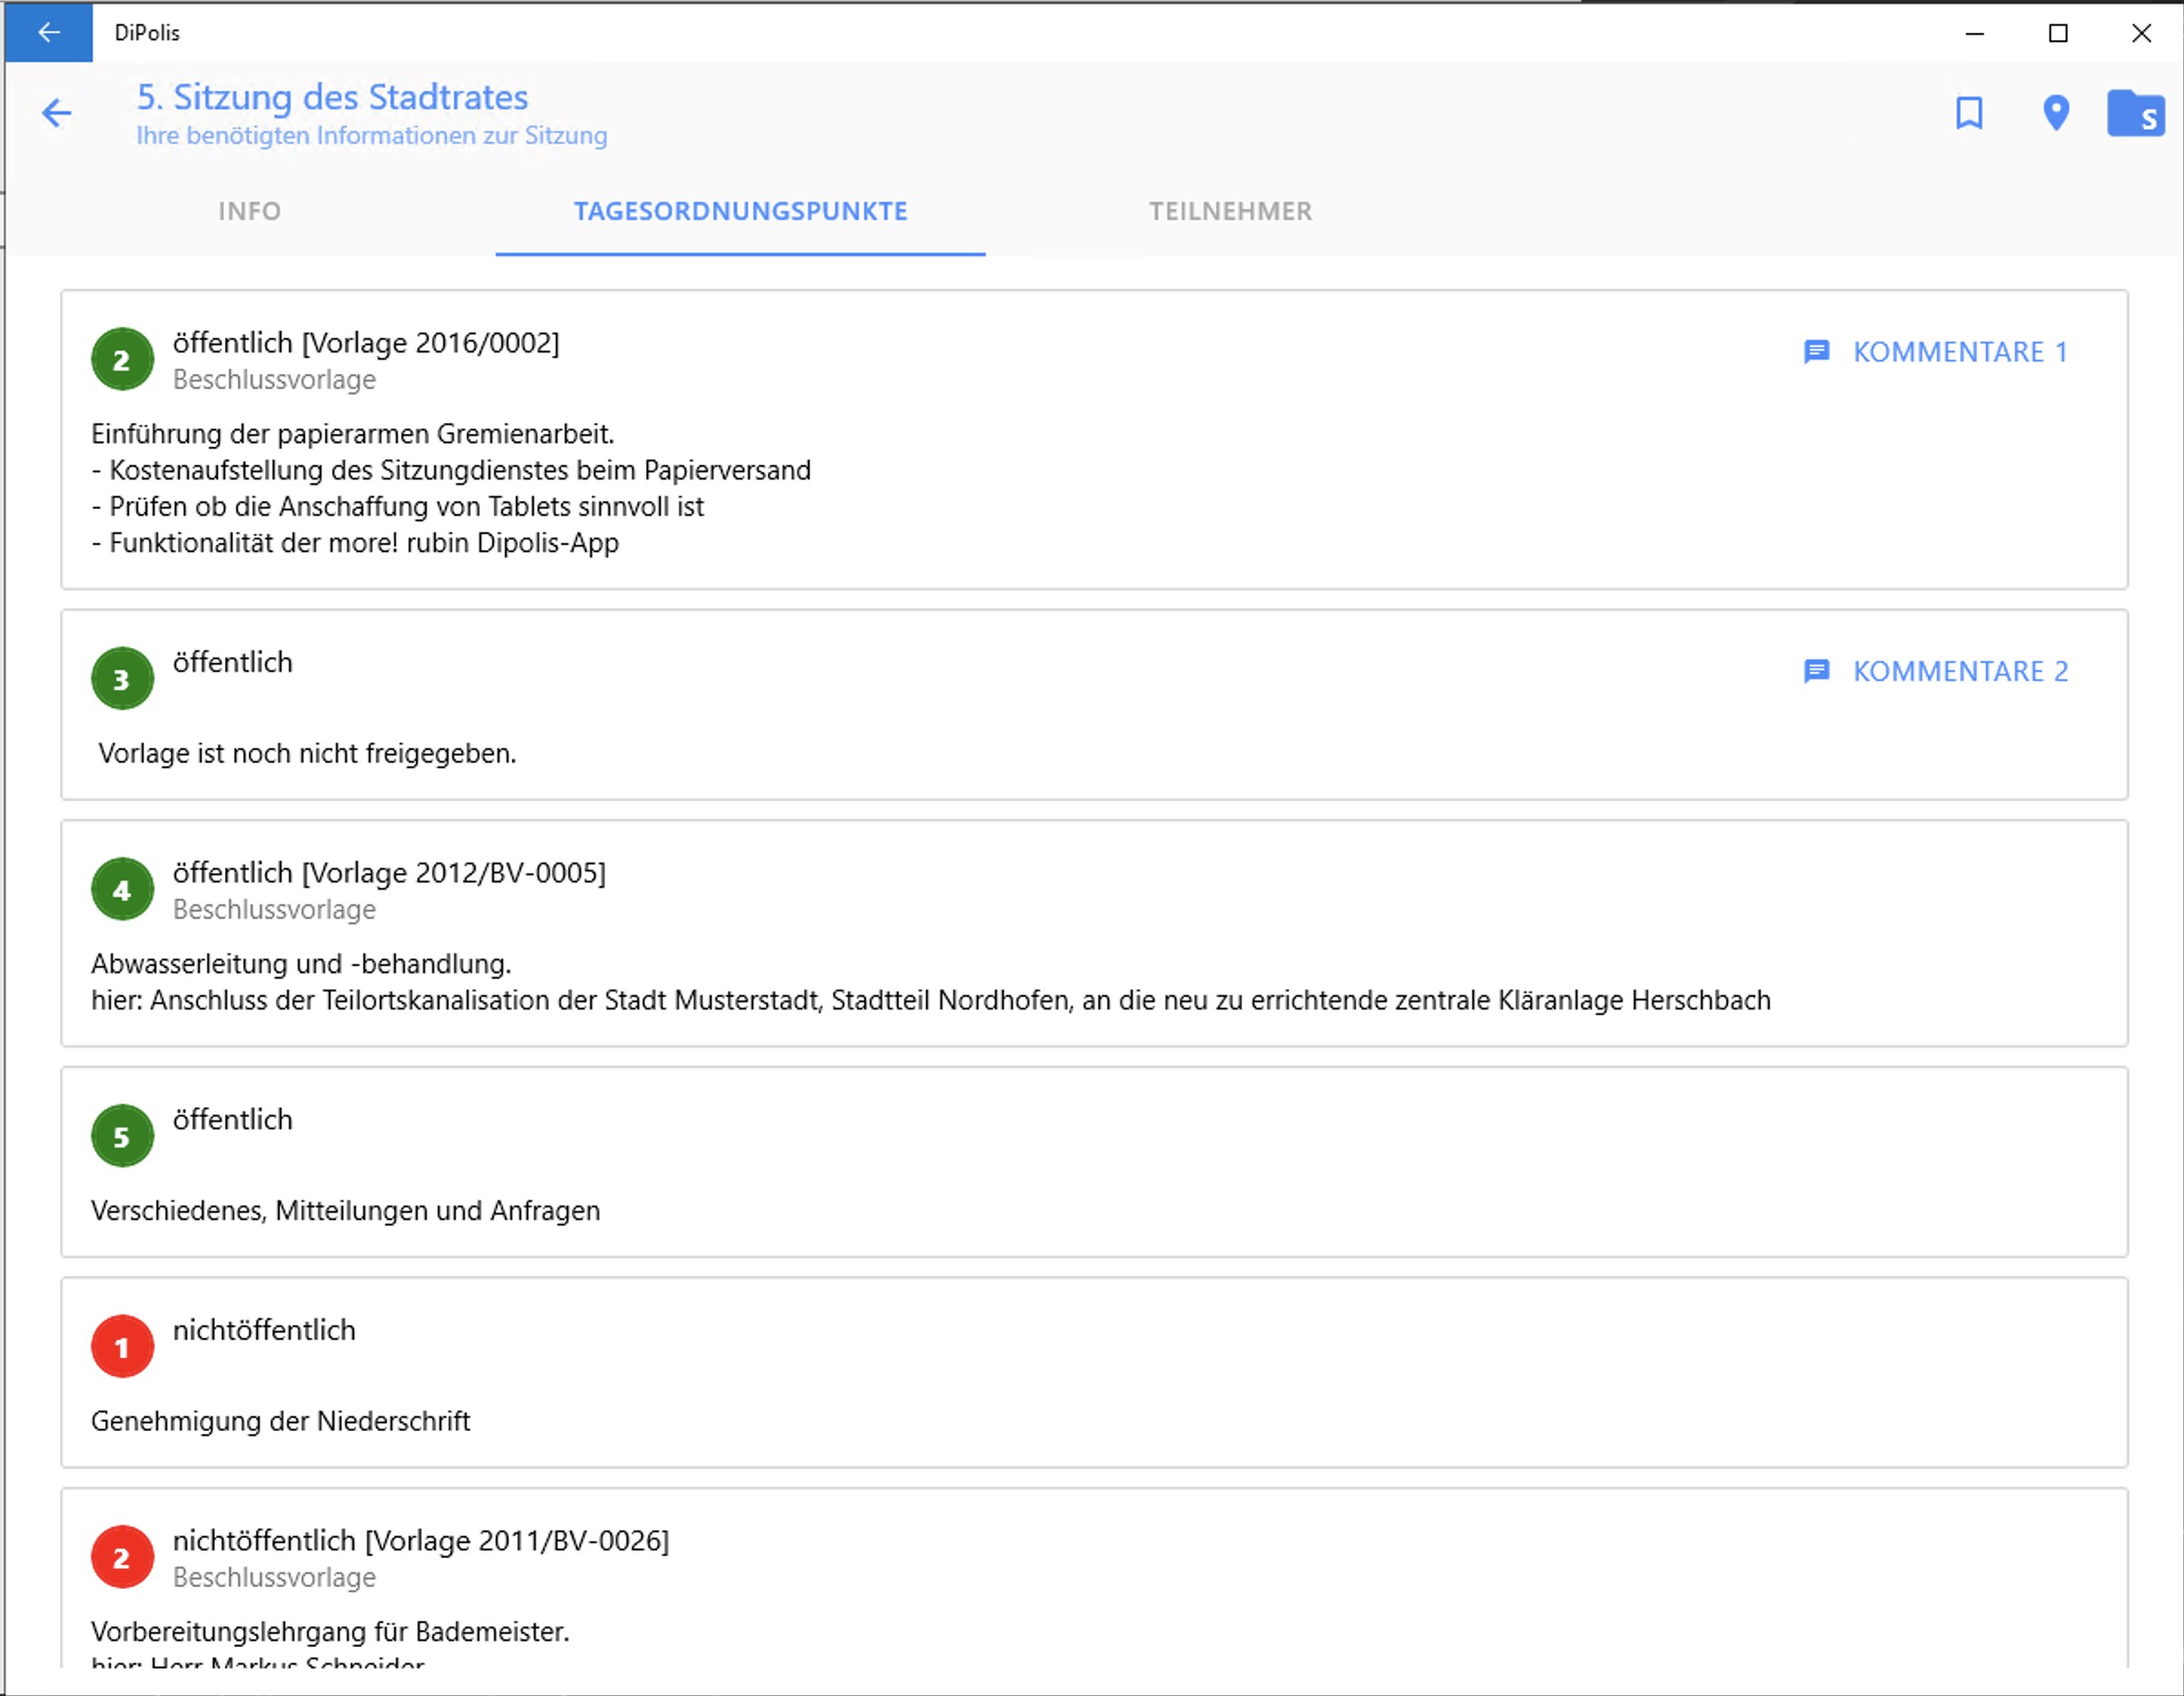Image resolution: width=2184 pixels, height=1696 pixels.
Task: Switch to the TEILNEHMER tab
Action: click(1229, 211)
